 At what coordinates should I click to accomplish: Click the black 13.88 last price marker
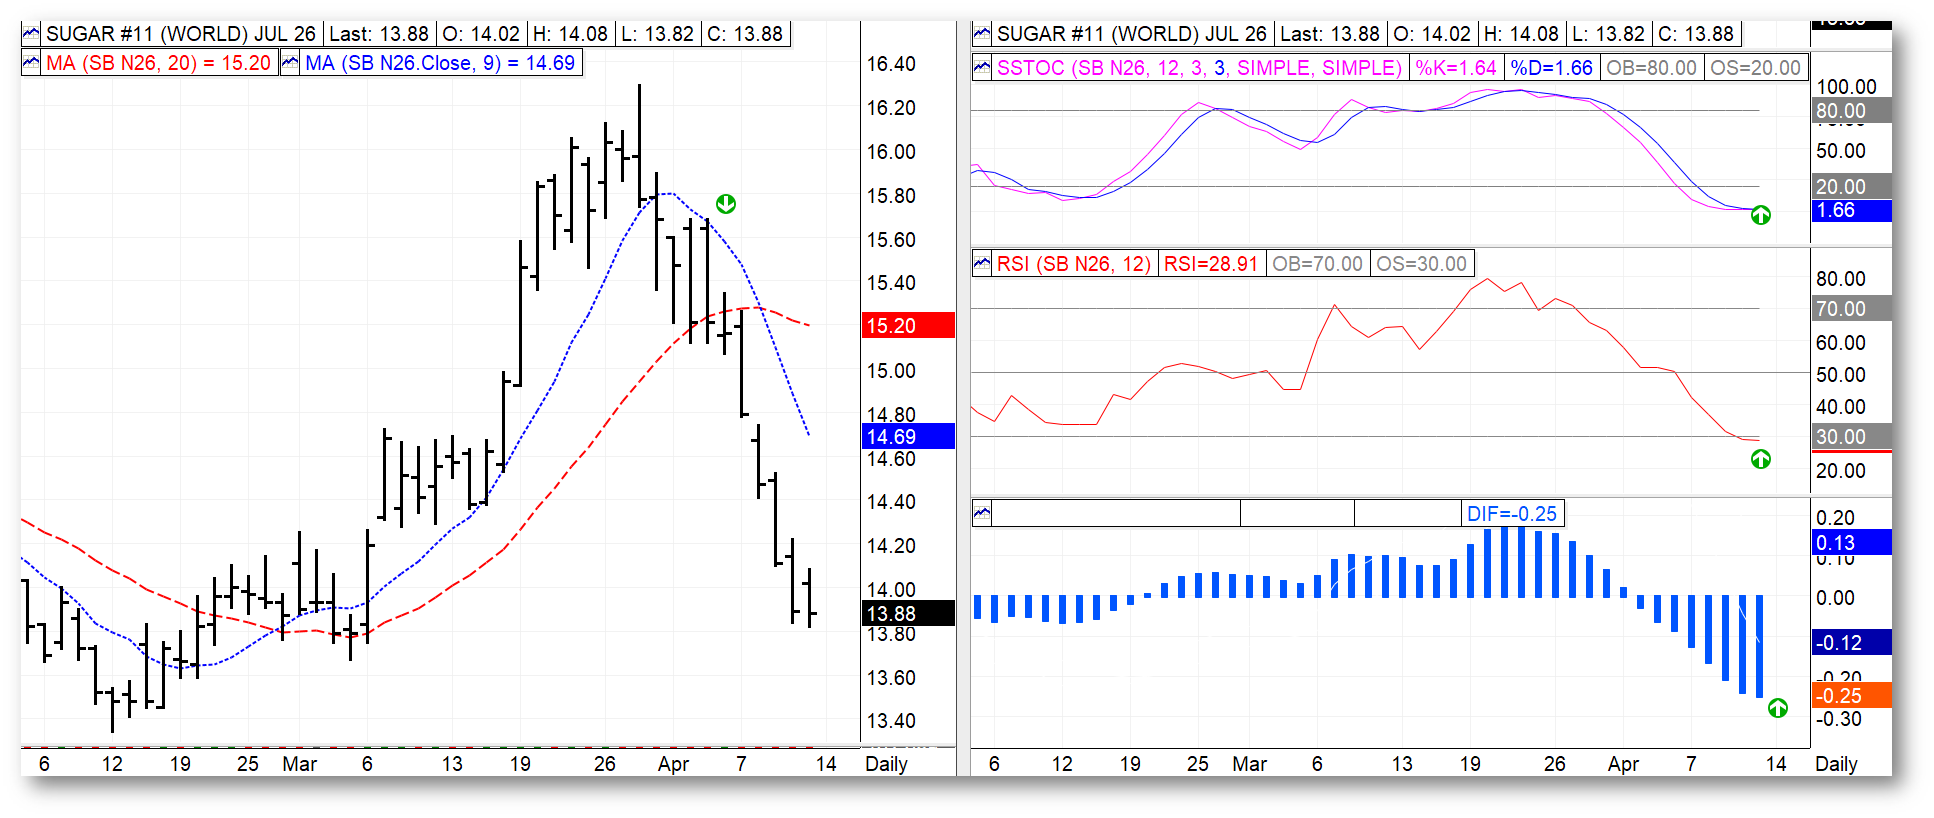tap(908, 613)
